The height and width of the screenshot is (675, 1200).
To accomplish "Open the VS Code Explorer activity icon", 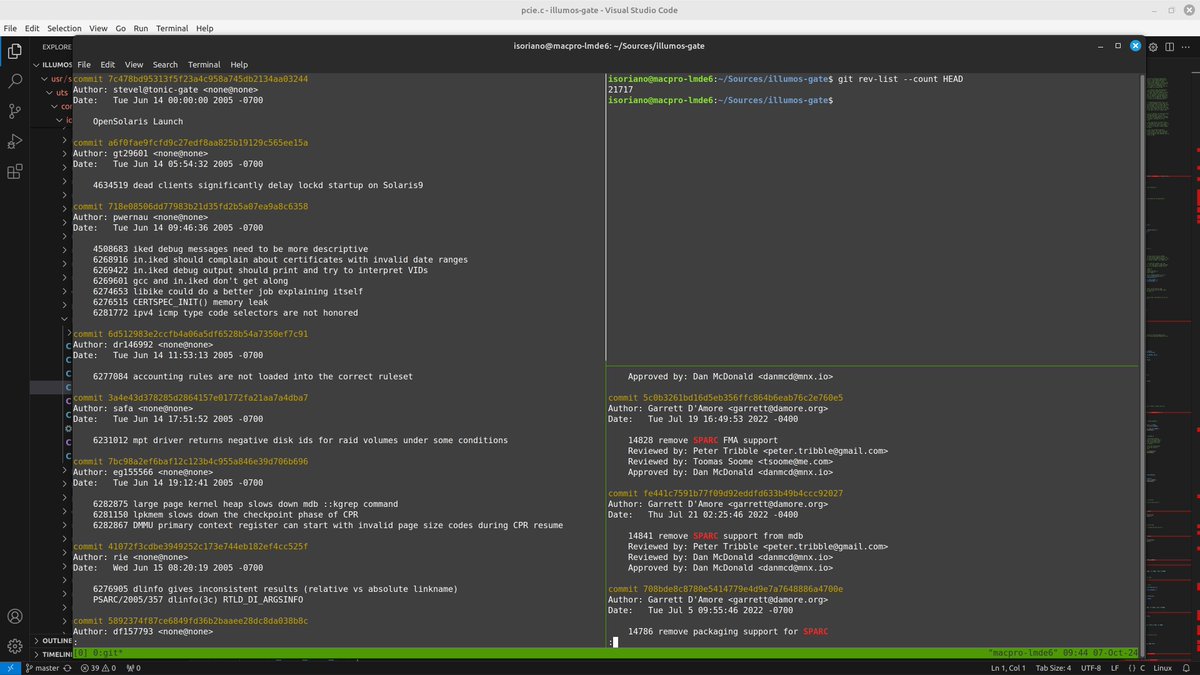I will pyautogui.click(x=15, y=51).
